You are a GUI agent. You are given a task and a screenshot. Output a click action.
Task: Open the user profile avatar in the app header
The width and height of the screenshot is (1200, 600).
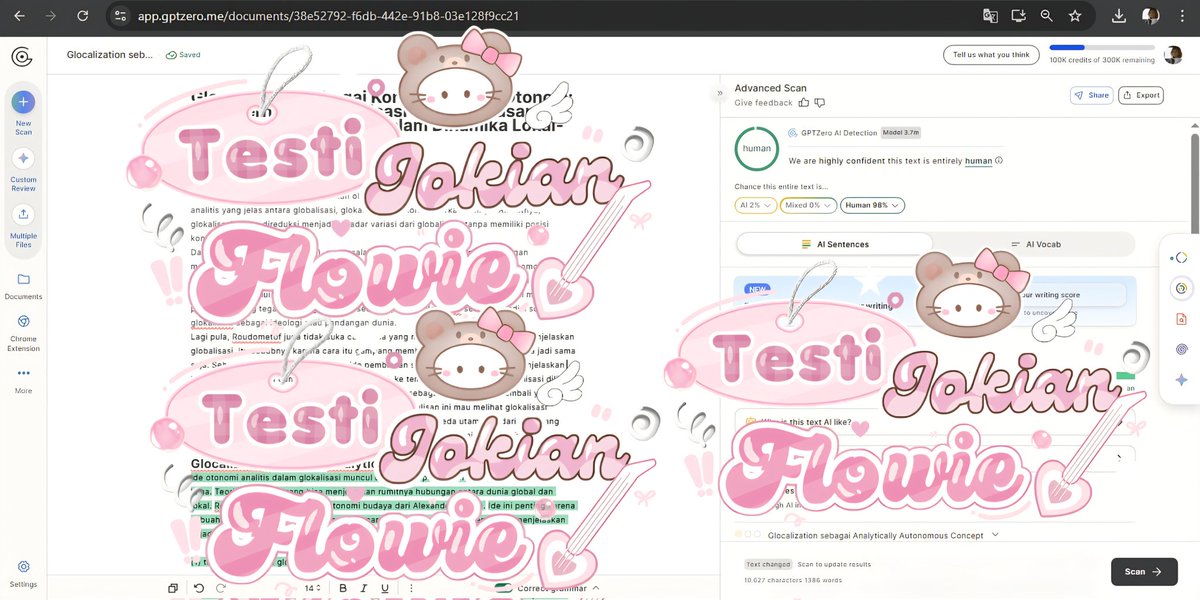1173,55
